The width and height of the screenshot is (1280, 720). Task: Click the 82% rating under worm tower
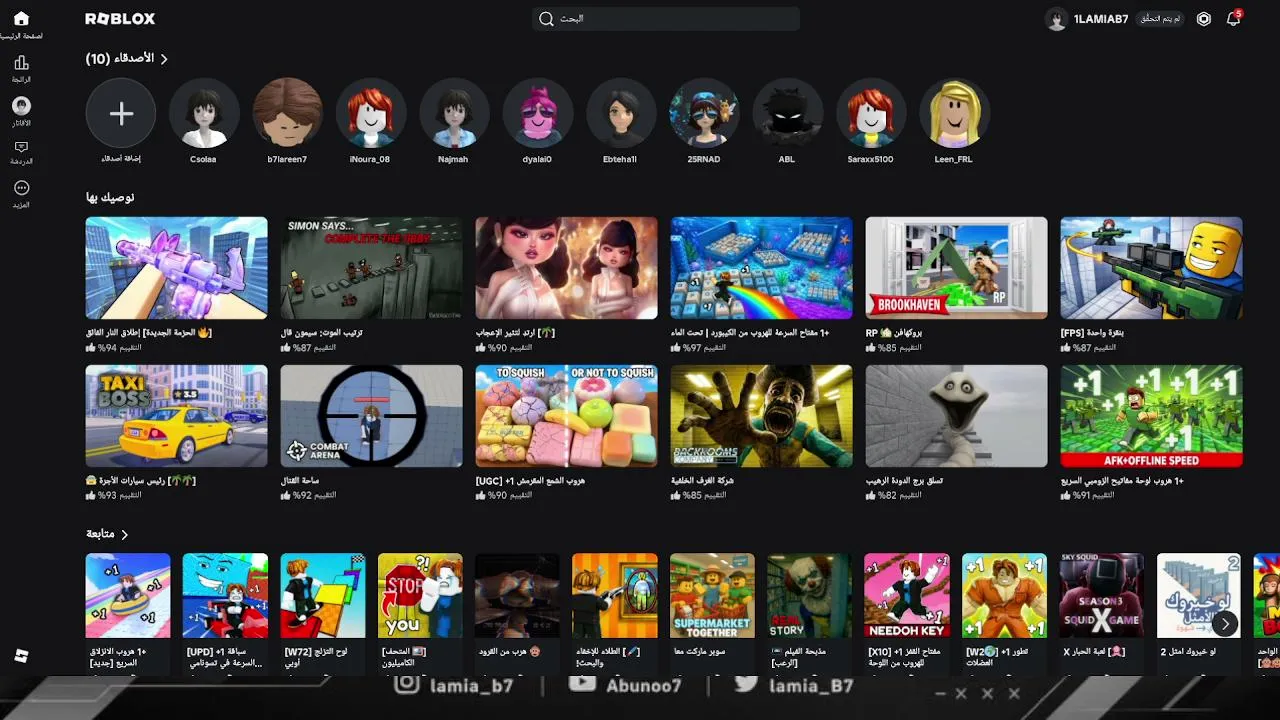click(x=894, y=496)
